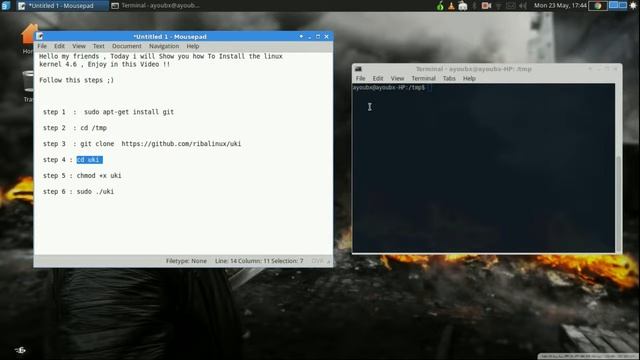Open the Terminal menu in the Terminal window
Screen dimensions: 640x360
[423, 78]
